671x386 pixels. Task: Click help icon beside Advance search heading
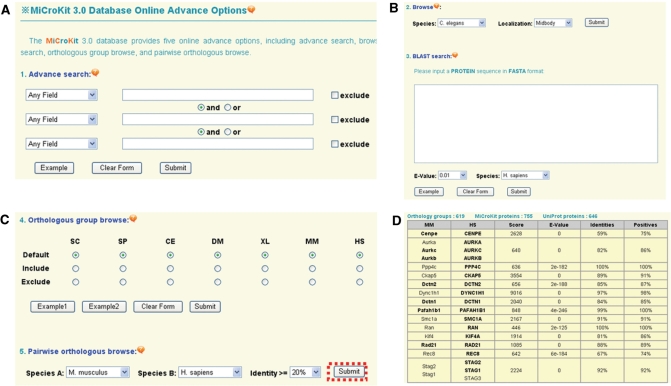click(x=95, y=73)
